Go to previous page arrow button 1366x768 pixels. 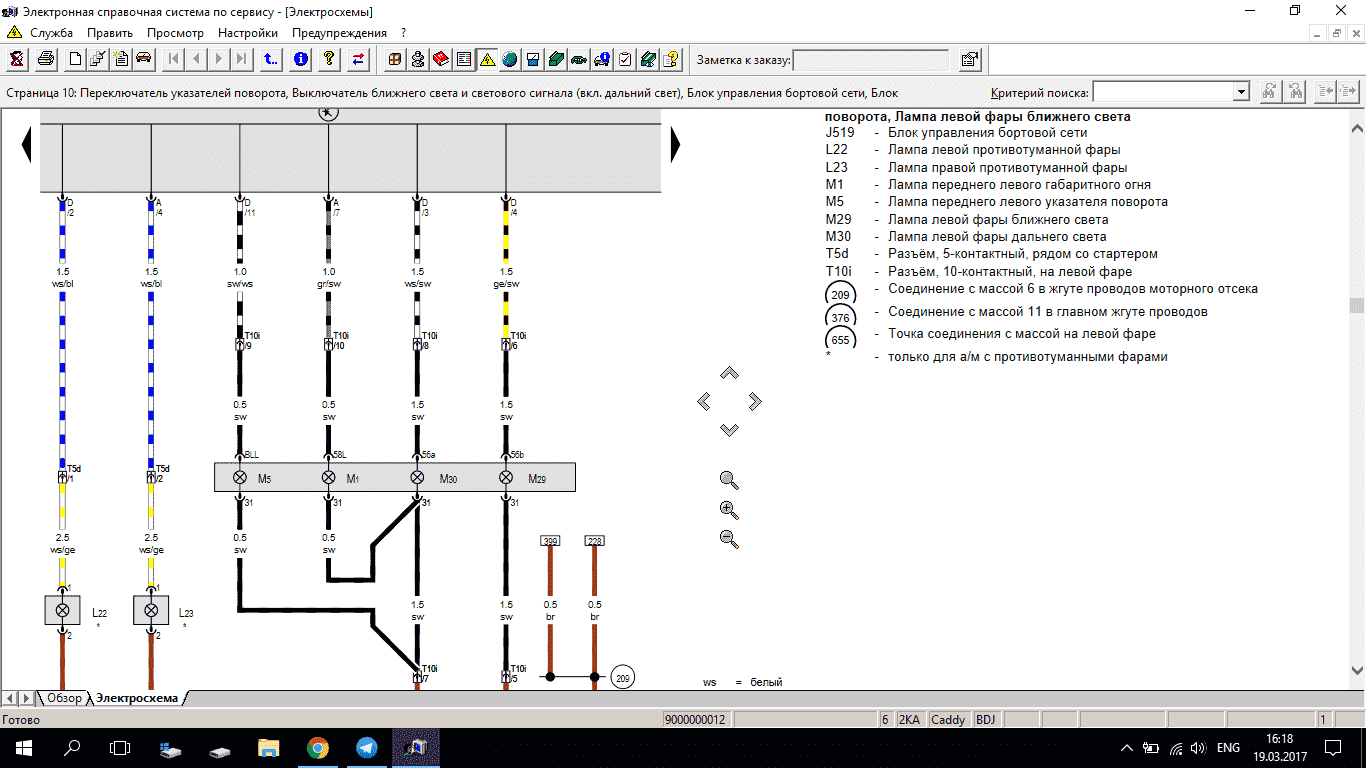(x=196, y=59)
